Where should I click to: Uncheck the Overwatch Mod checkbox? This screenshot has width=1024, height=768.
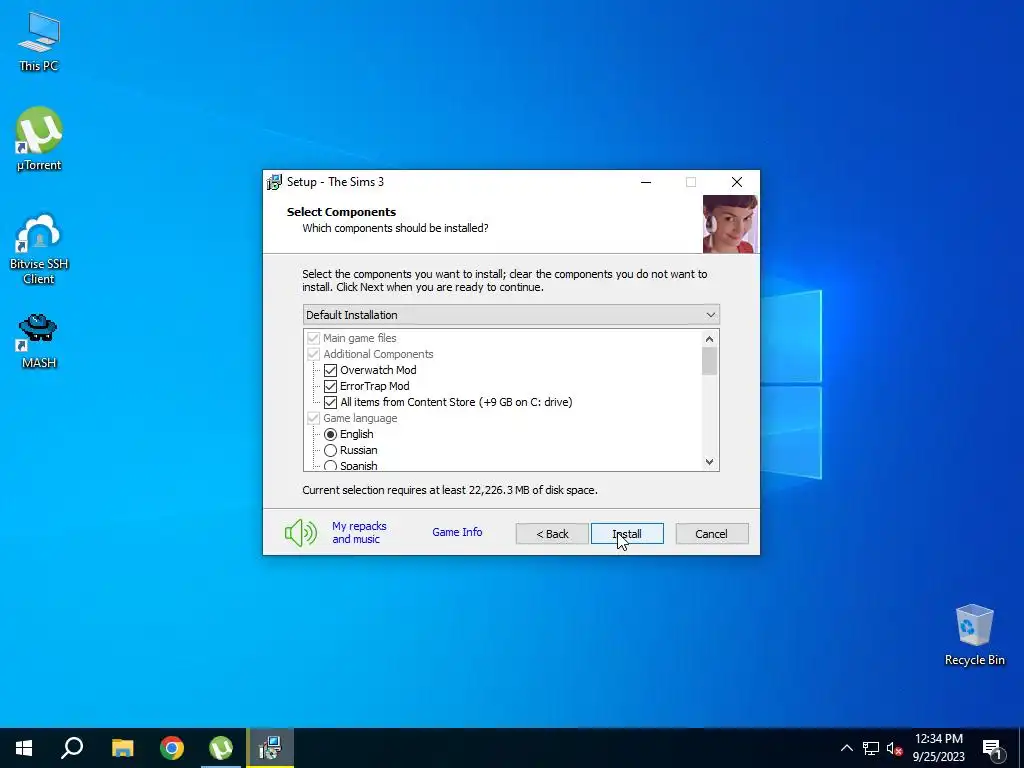click(x=330, y=370)
